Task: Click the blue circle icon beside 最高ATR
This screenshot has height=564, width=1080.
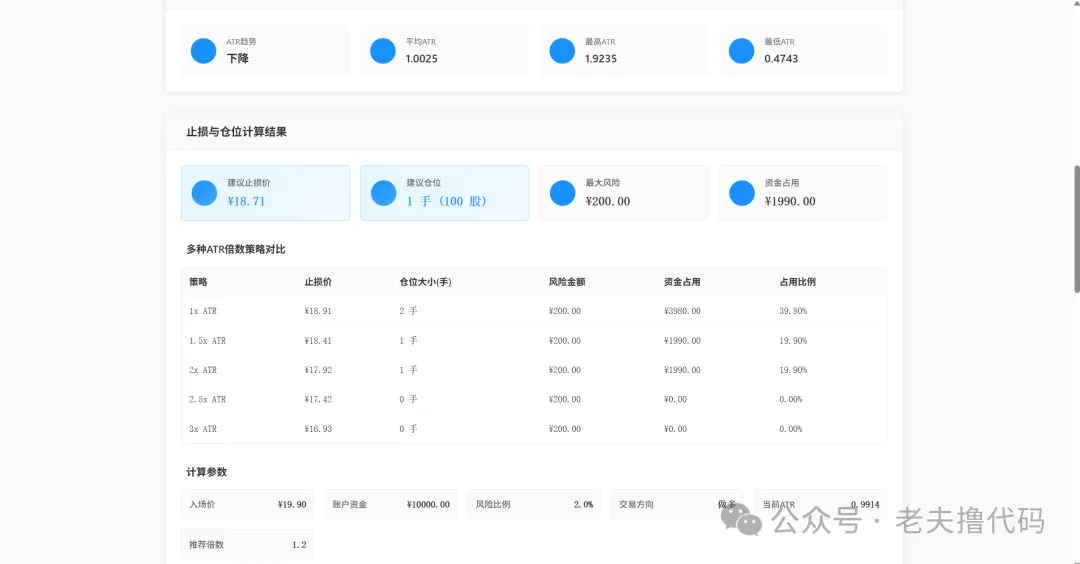Action: click(x=562, y=51)
